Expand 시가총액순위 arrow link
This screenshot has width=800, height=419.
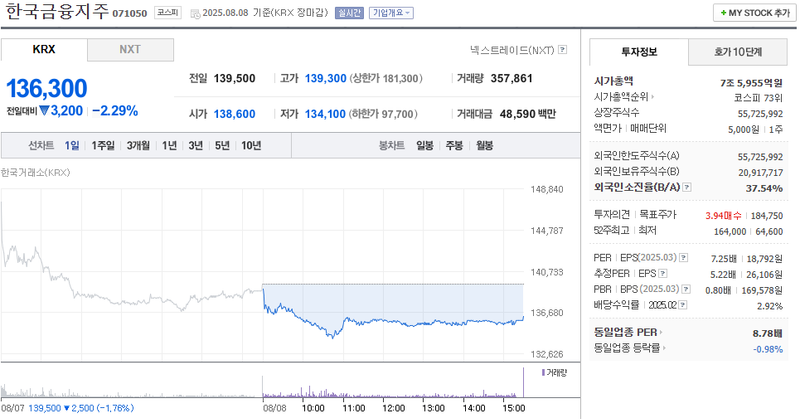(653, 97)
